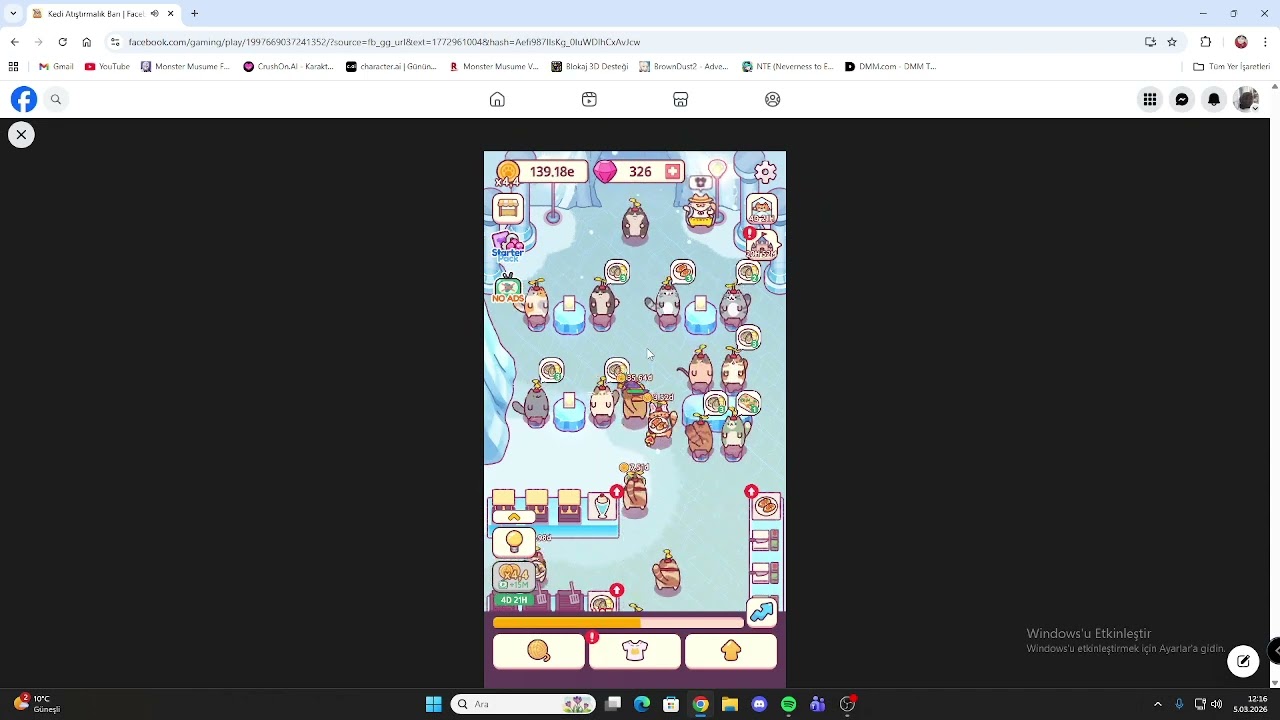This screenshot has width=1280, height=720.
Task: Tap the pancake order bubble
Action: coord(683,272)
